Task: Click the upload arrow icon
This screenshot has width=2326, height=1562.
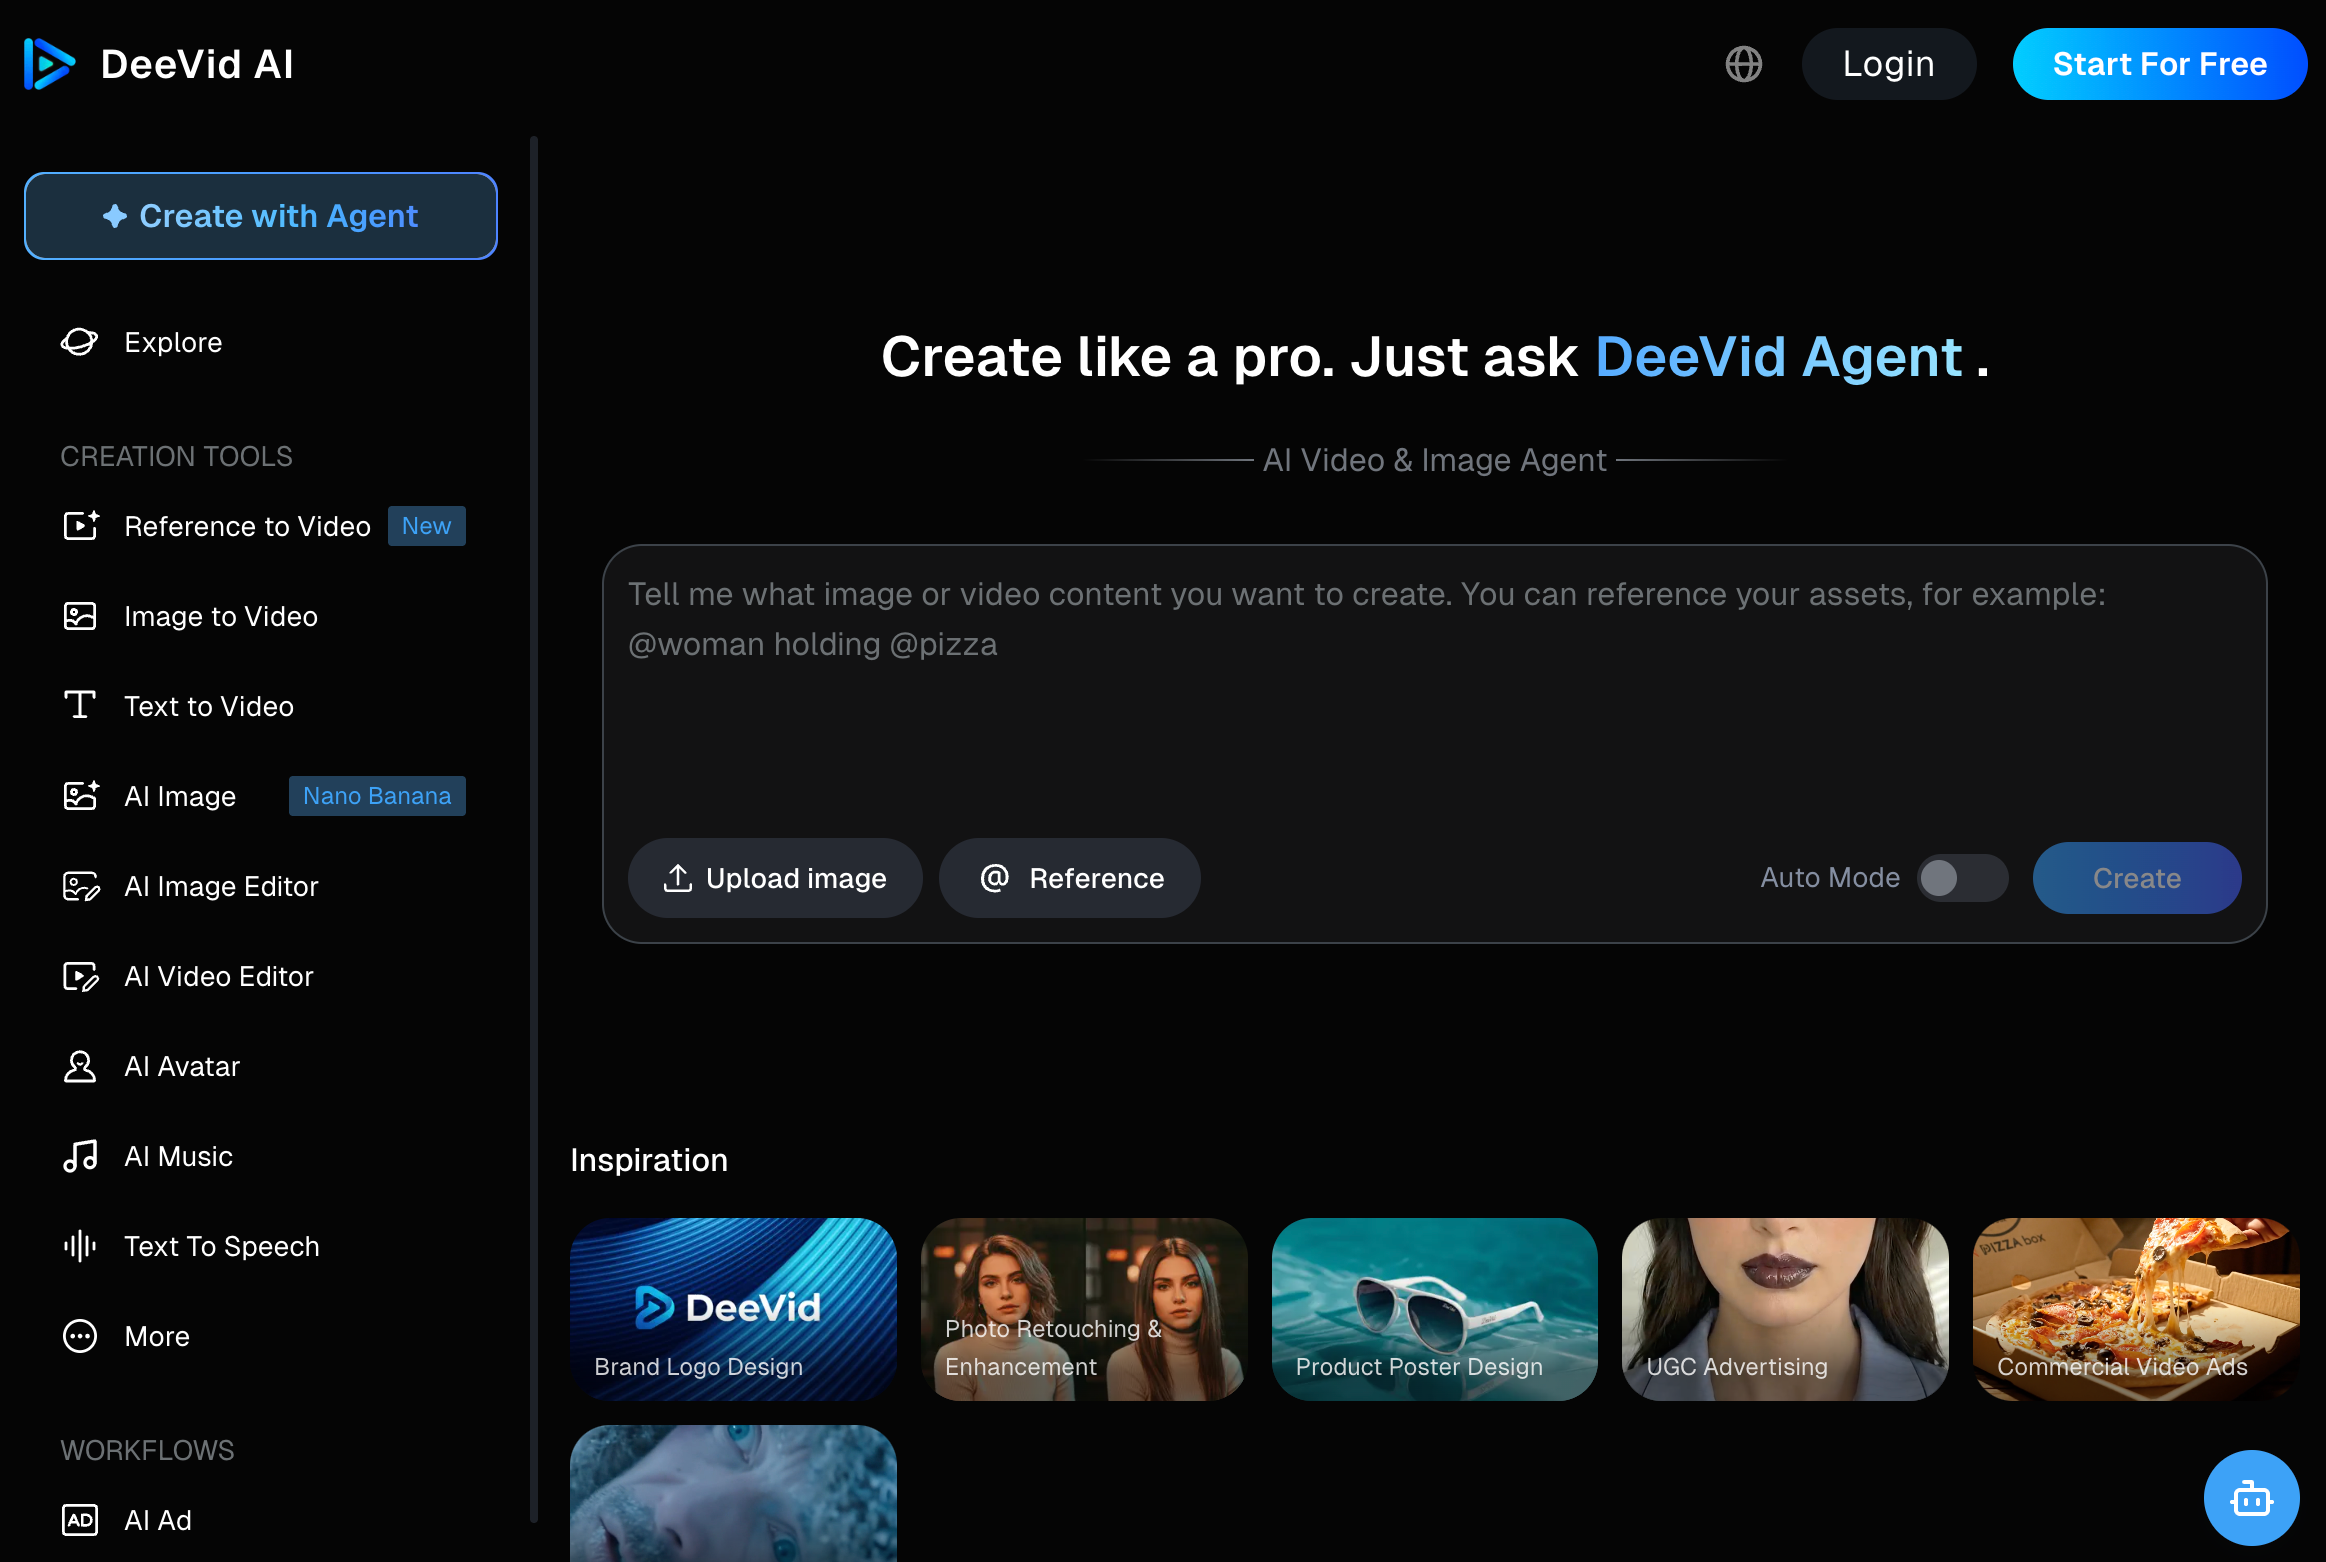Action: click(678, 878)
